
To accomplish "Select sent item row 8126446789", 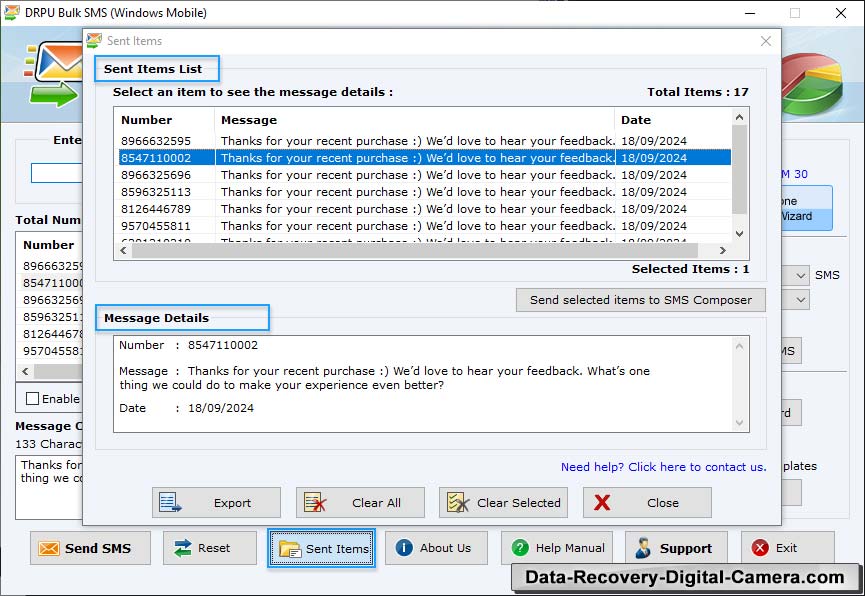I will pyautogui.click(x=425, y=209).
